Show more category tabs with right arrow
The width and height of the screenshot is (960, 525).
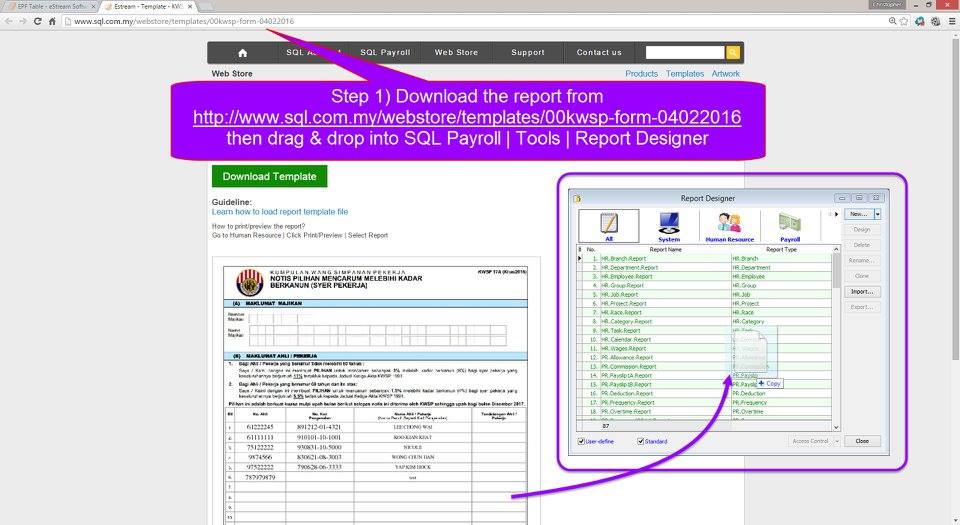coord(836,214)
